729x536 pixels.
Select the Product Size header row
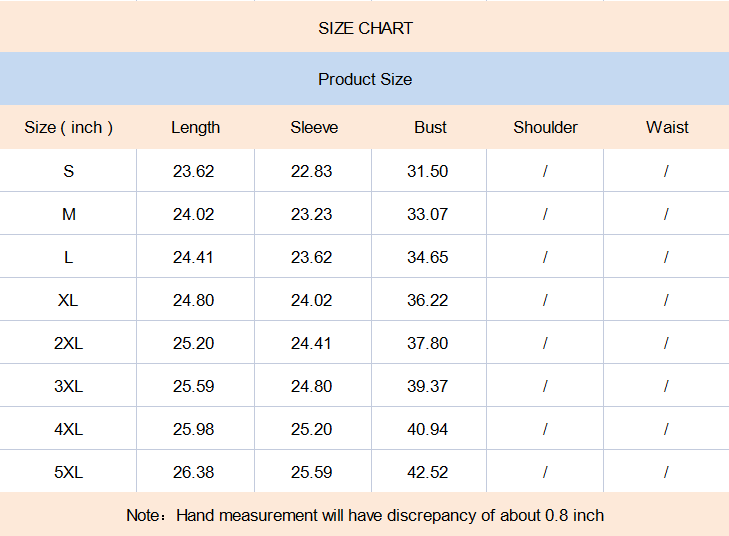[x=365, y=79]
